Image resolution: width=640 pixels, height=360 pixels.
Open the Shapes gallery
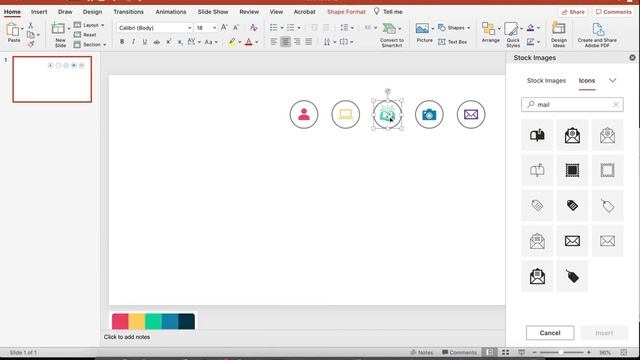(454, 28)
